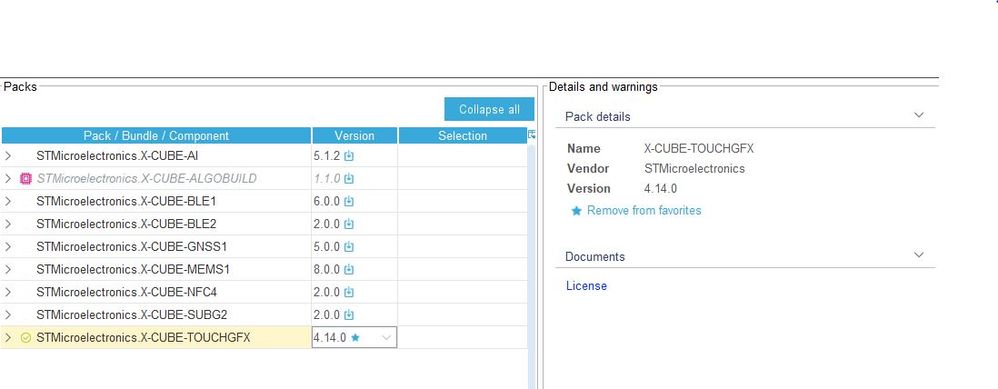Expand the X-CUBE-TOUCHGFX pack row

pyautogui.click(x=8, y=337)
